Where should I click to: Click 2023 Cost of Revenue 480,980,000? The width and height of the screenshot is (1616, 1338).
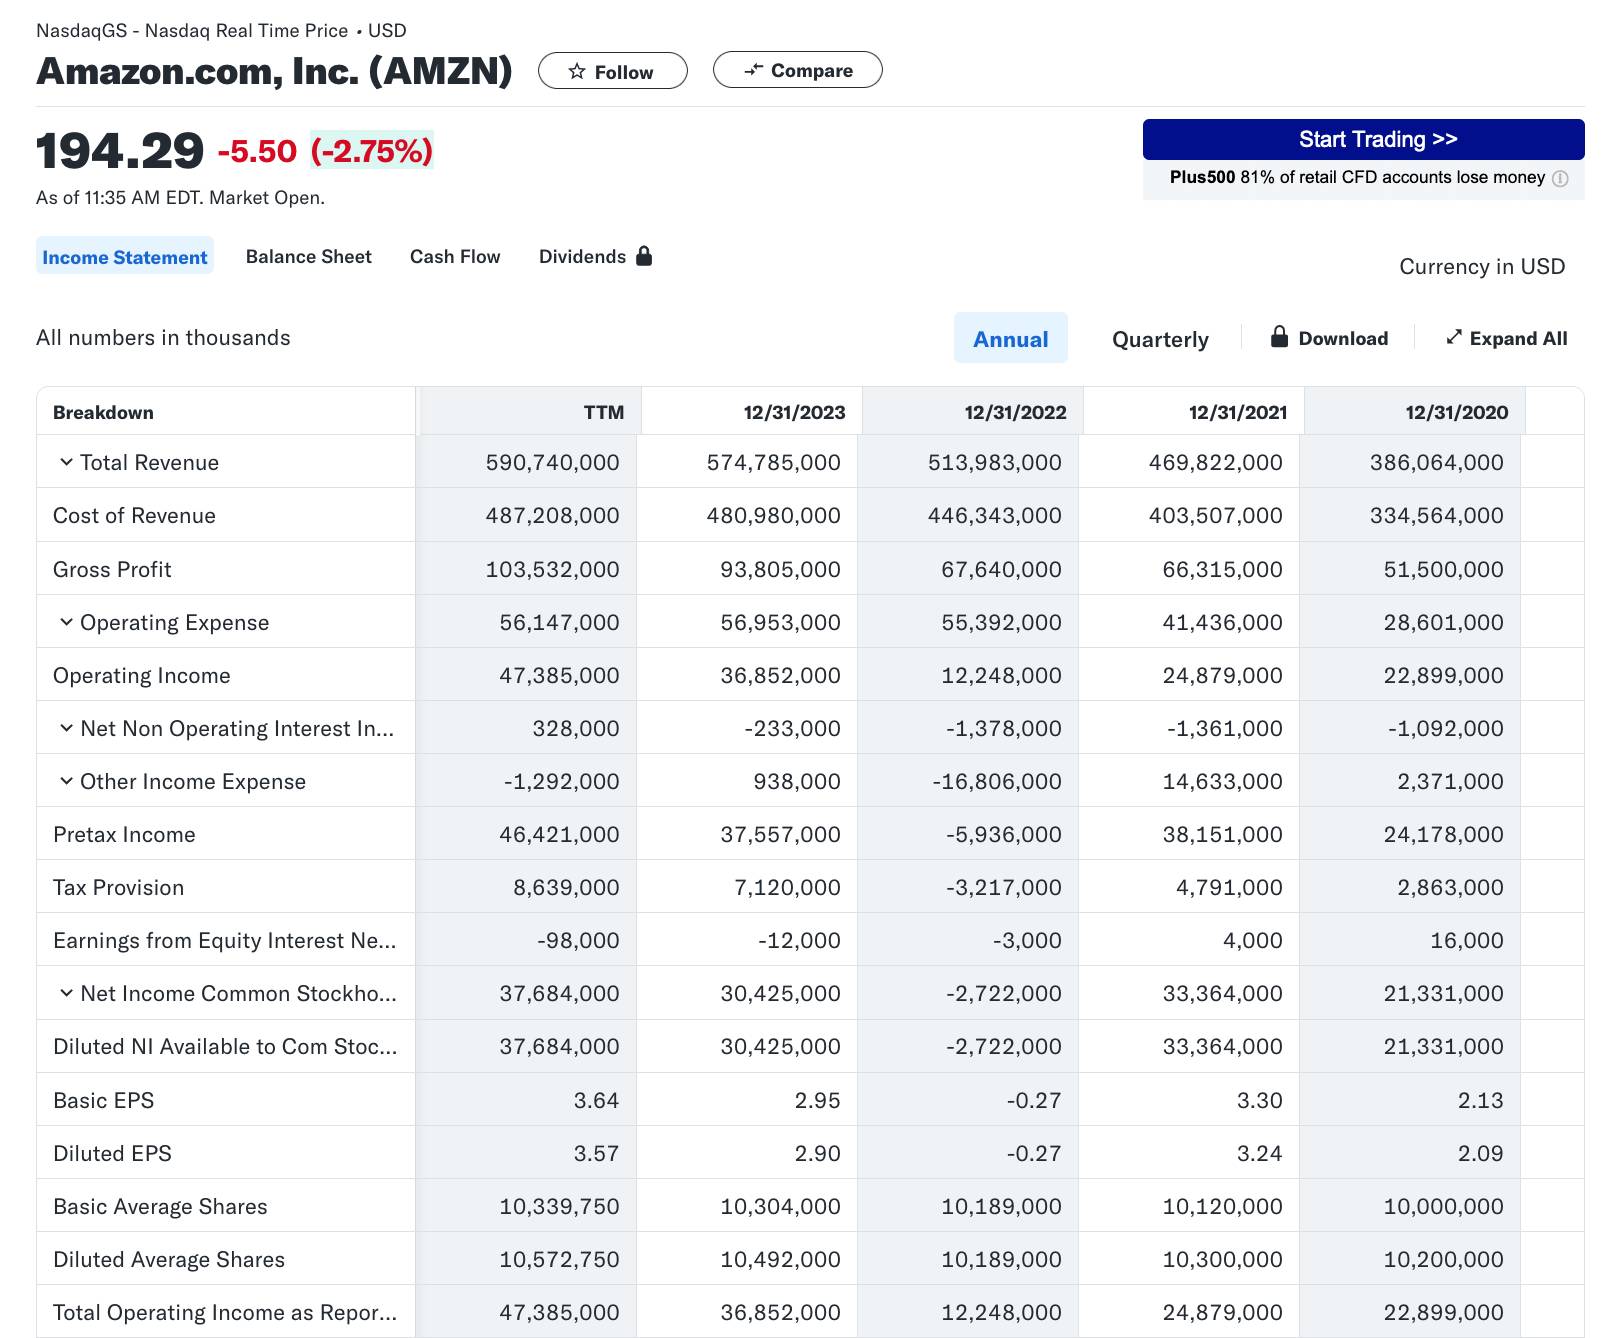tap(773, 515)
